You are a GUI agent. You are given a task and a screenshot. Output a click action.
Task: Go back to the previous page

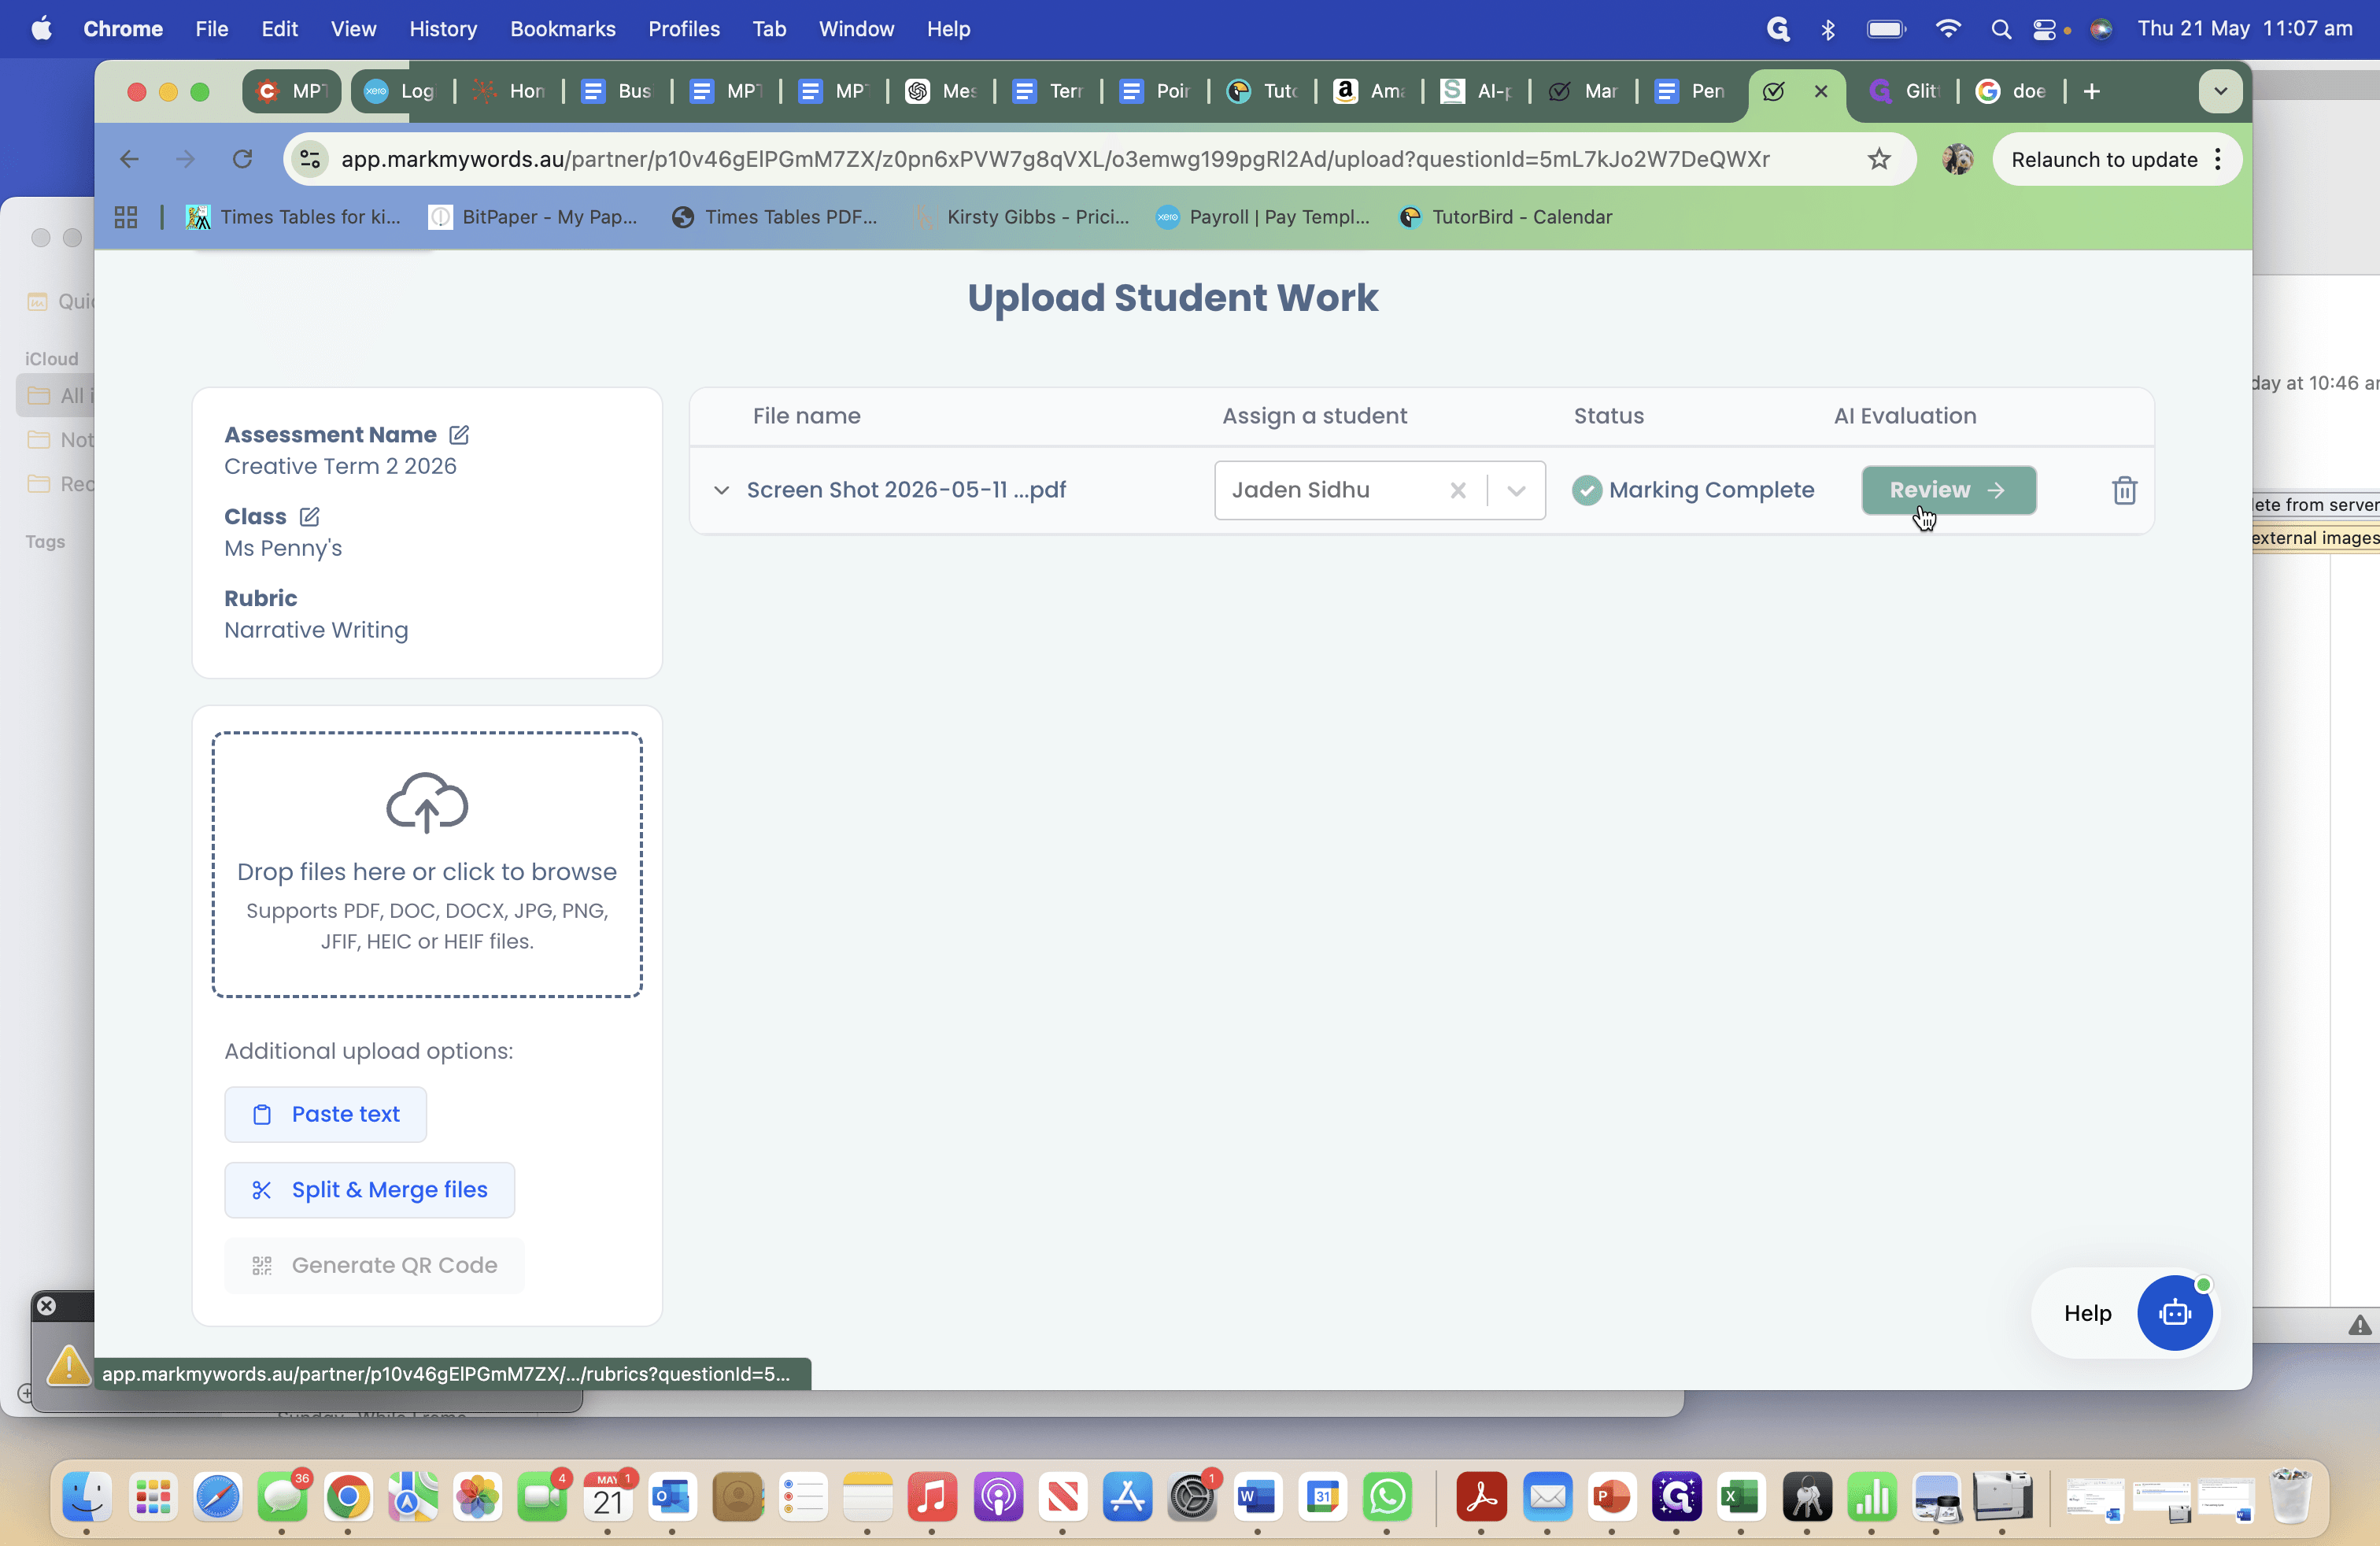[x=129, y=159]
